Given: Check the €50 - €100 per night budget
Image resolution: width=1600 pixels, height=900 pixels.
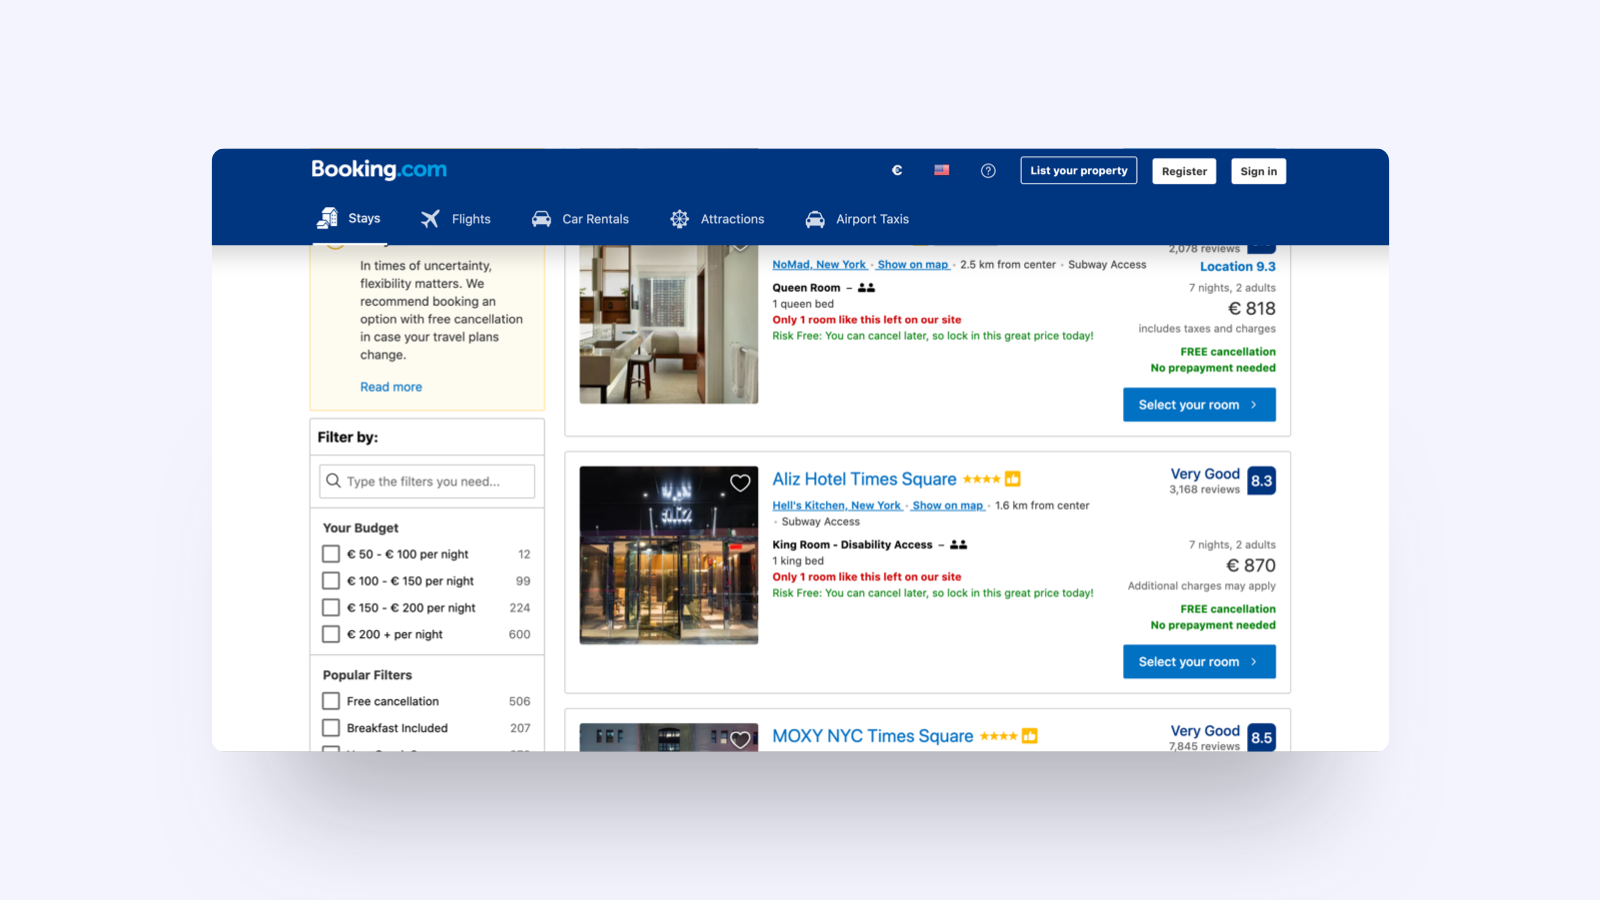Looking at the screenshot, I should tap(331, 554).
